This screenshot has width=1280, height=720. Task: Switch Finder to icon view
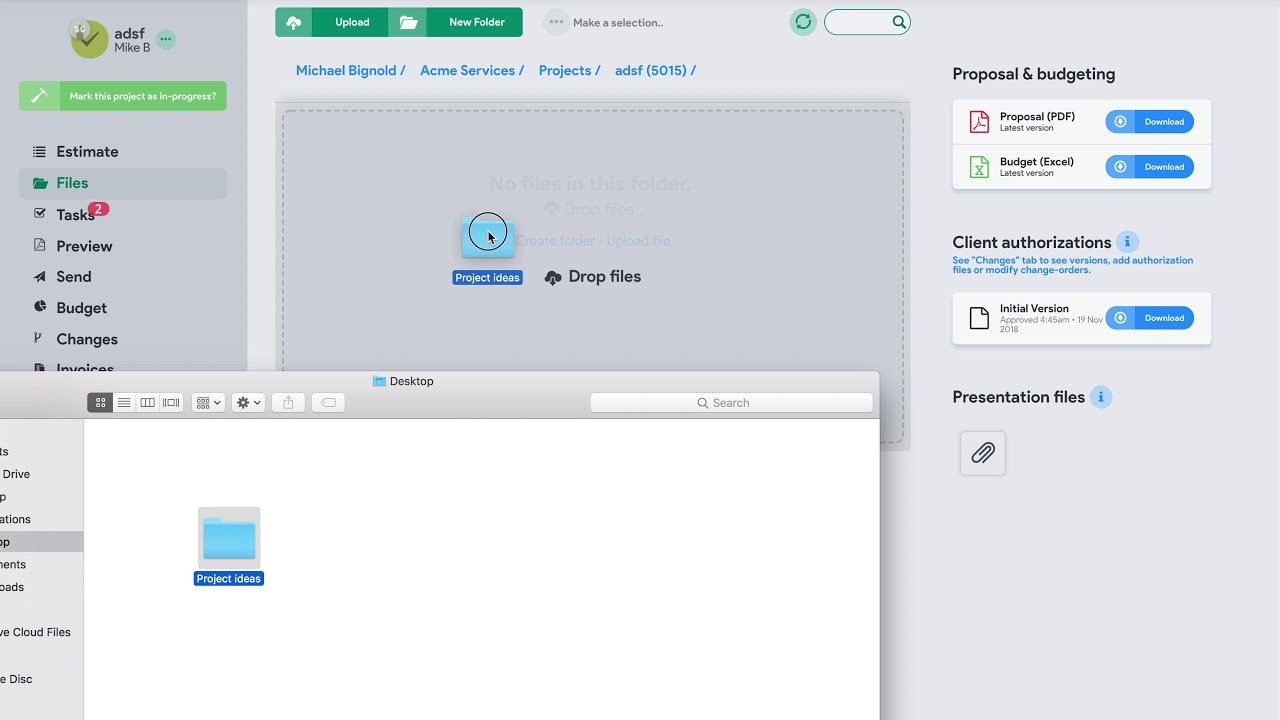click(x=100, y=402)
